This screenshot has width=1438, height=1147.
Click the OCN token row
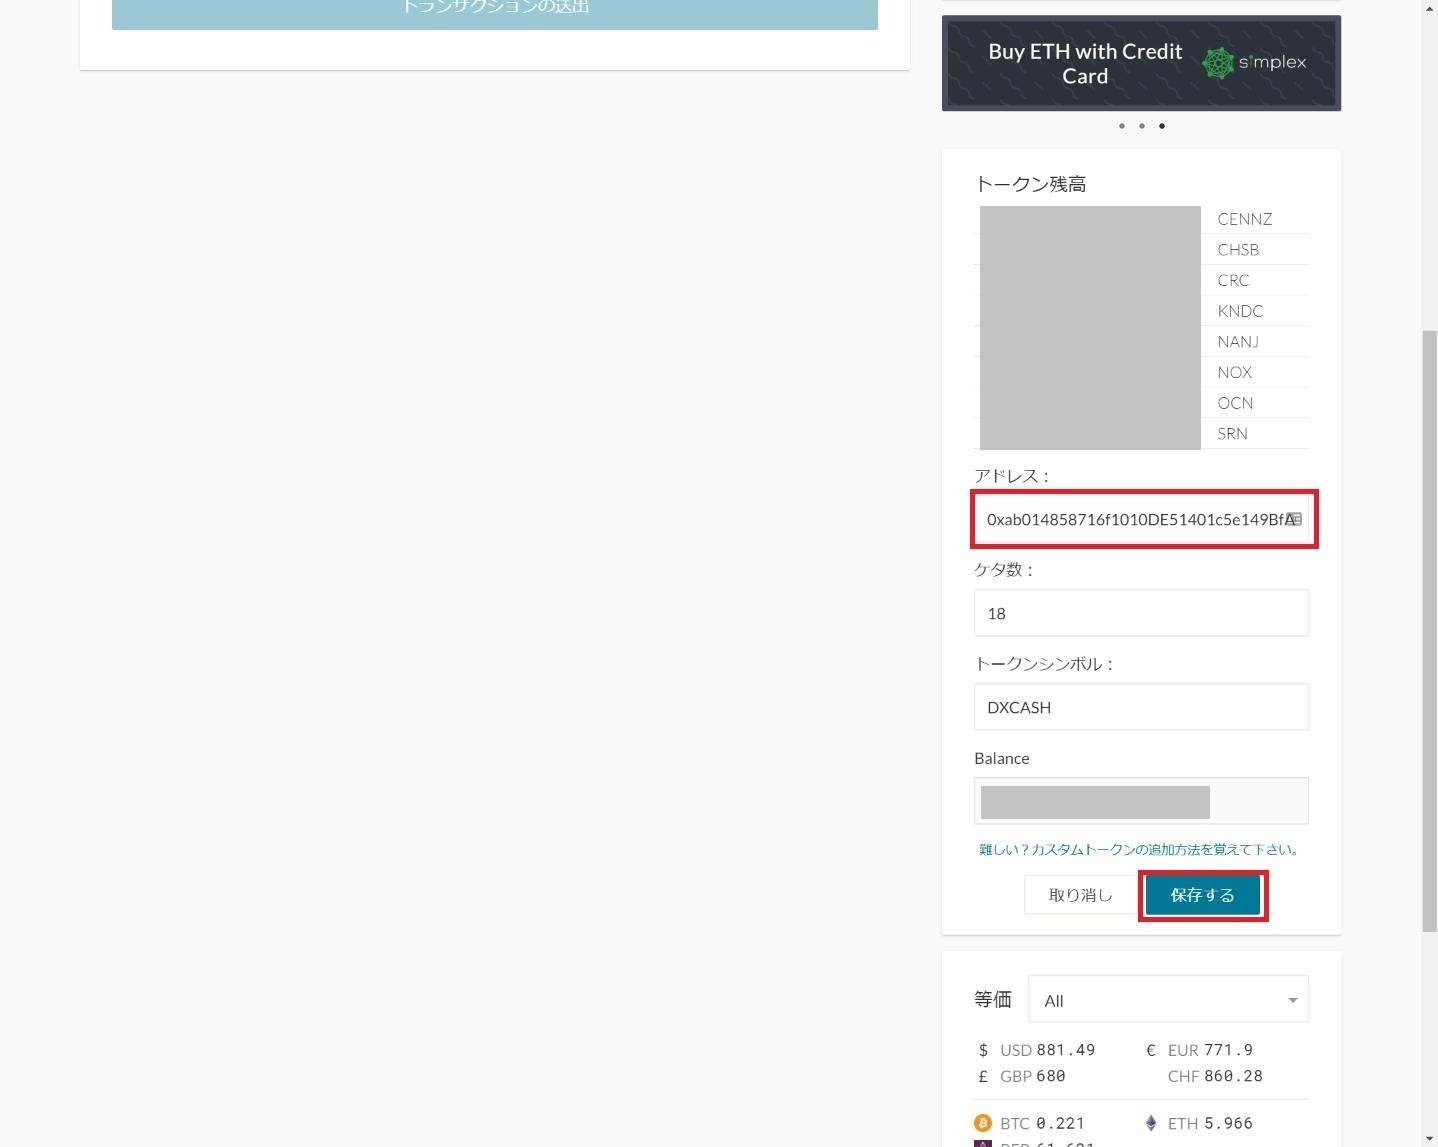1141,402
